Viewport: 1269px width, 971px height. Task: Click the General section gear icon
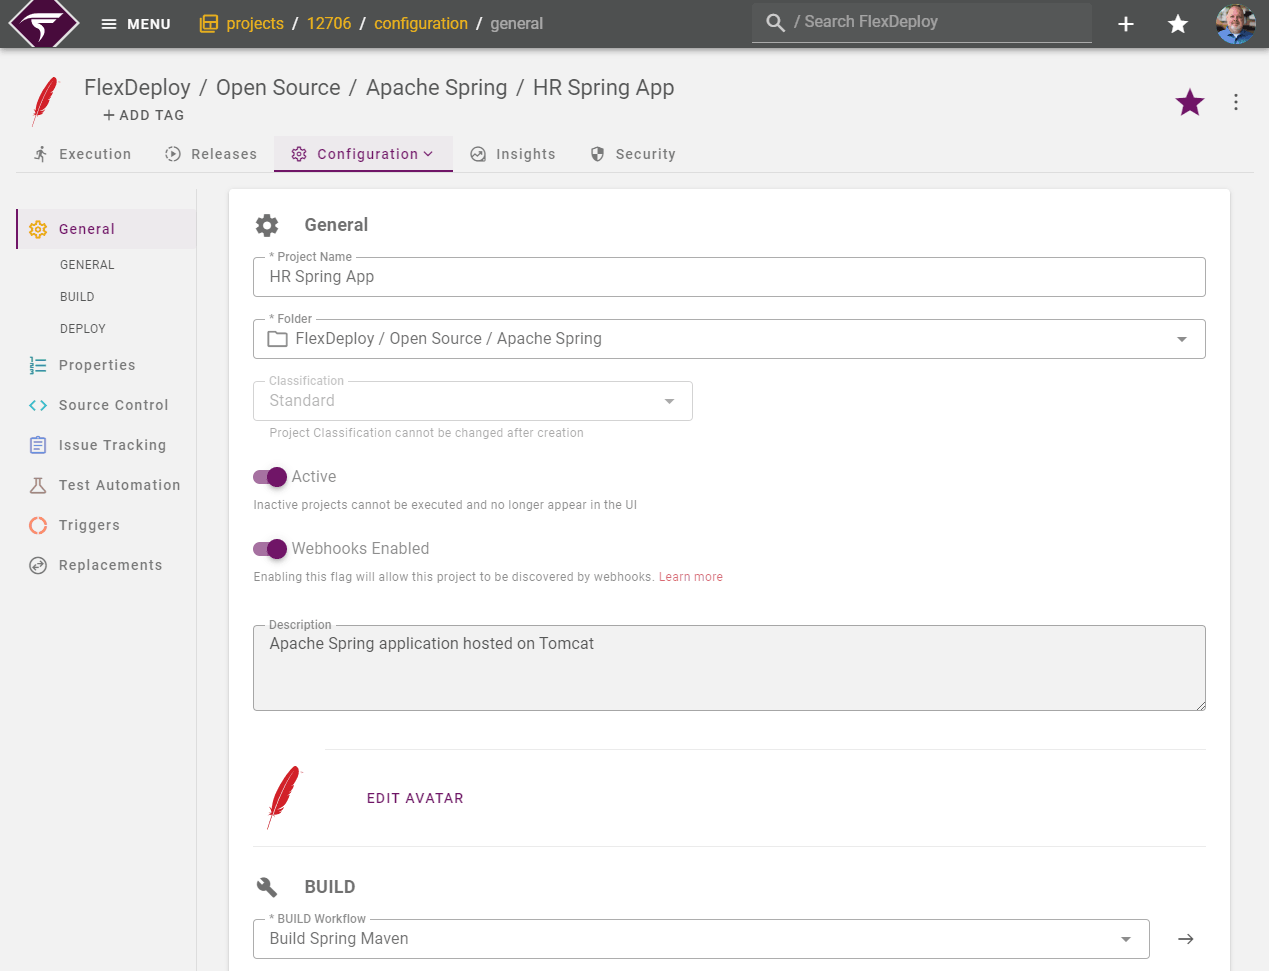(x=267, y=225)
